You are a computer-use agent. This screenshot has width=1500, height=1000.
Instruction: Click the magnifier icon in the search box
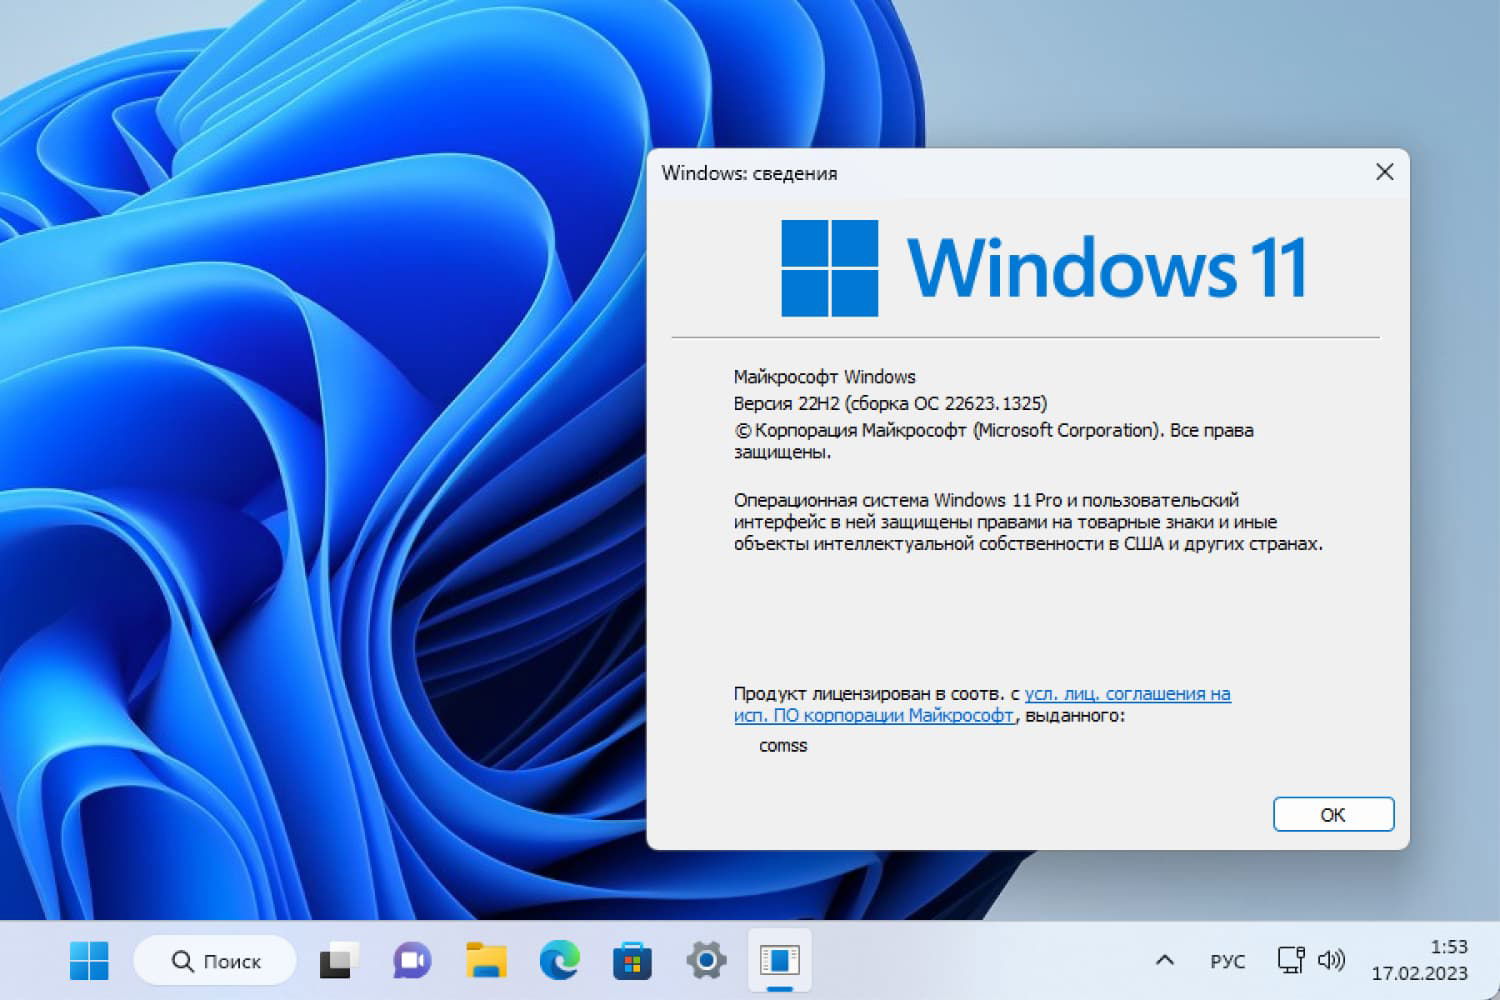[182, 960]
